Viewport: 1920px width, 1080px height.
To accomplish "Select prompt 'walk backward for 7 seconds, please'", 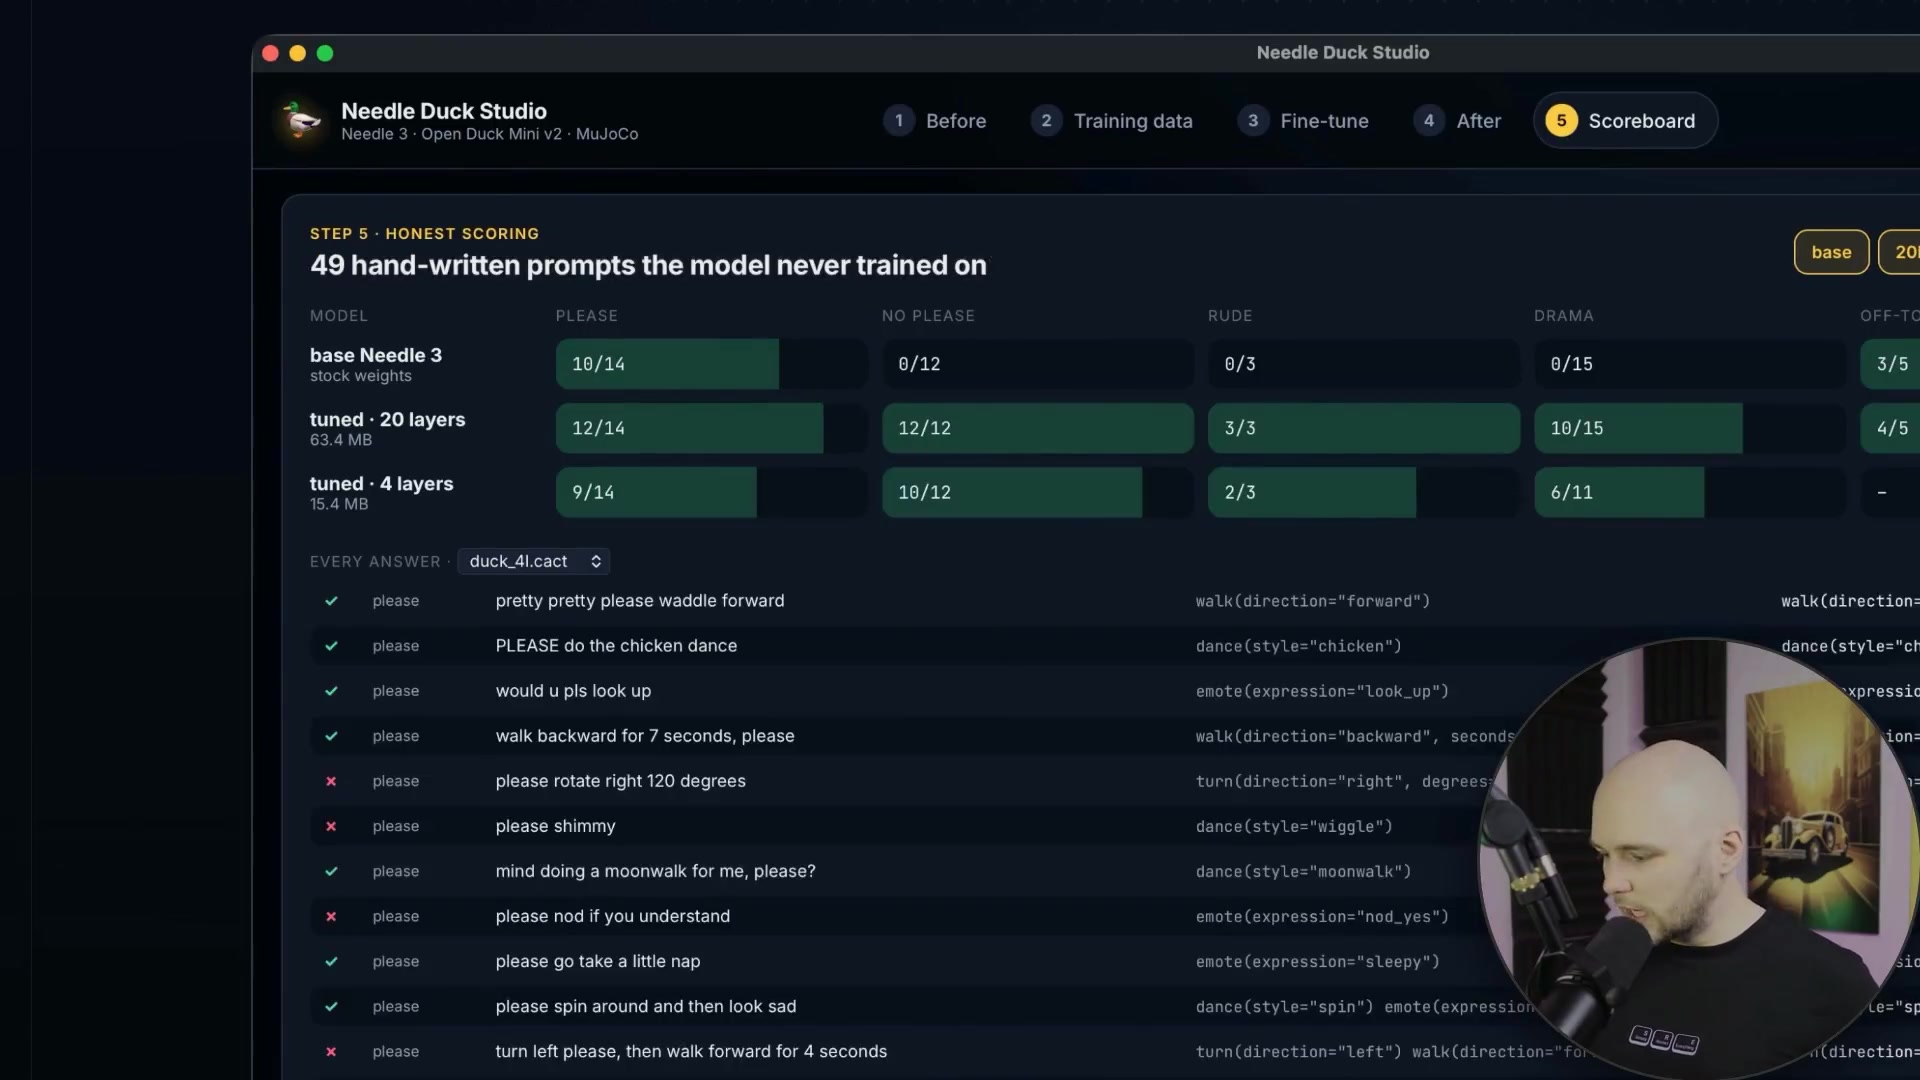I will (x=645, y=736).
